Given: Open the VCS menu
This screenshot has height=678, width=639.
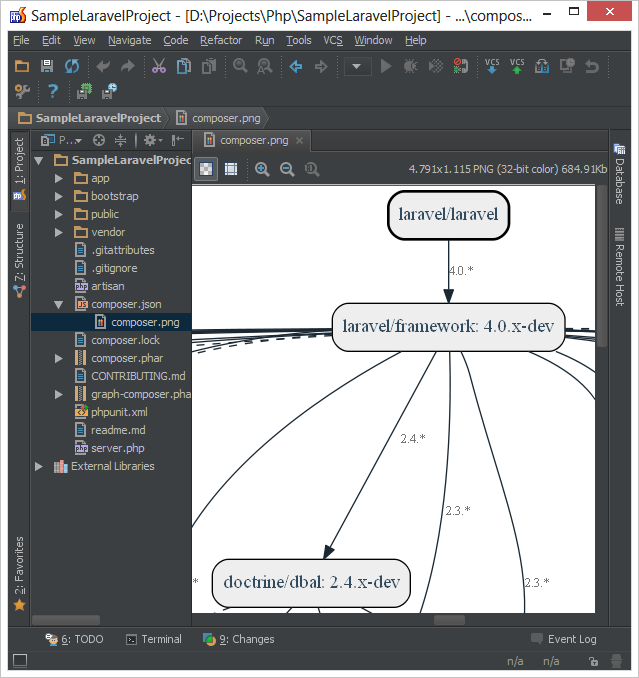Looking at the screenshot, I should tap(333, 40).
